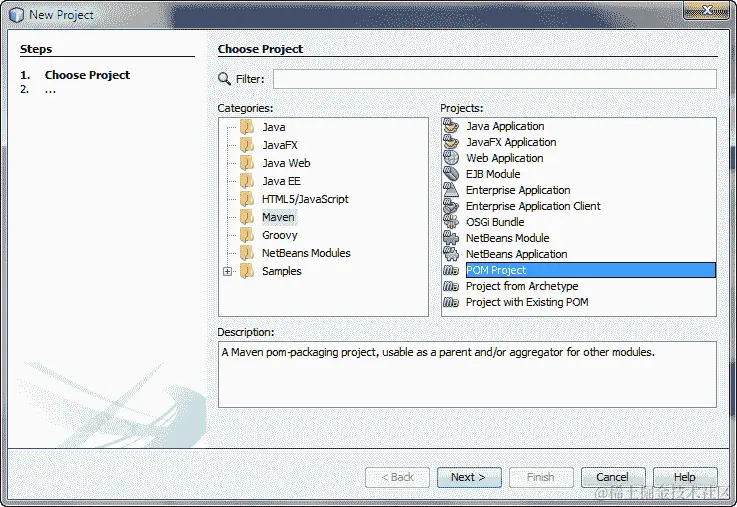Select the Groovy category
This screenshot has height=507, width=737.
click(x=280, y=235)
